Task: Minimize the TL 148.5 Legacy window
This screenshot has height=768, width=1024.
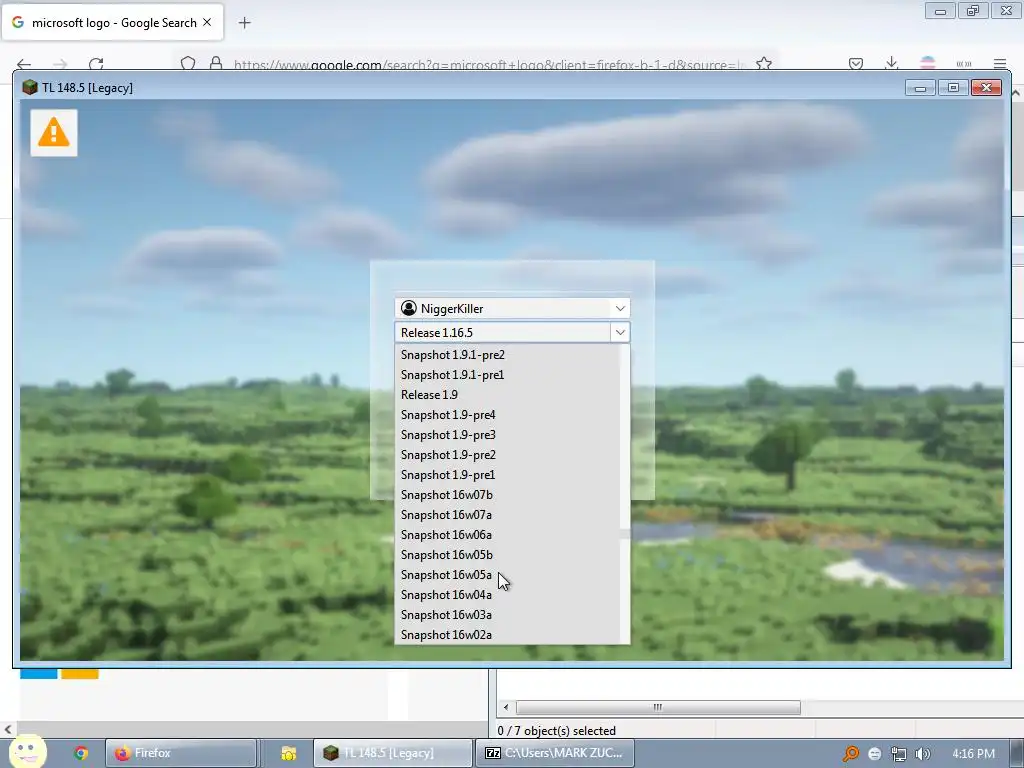Action: click(x=920, y=88)
